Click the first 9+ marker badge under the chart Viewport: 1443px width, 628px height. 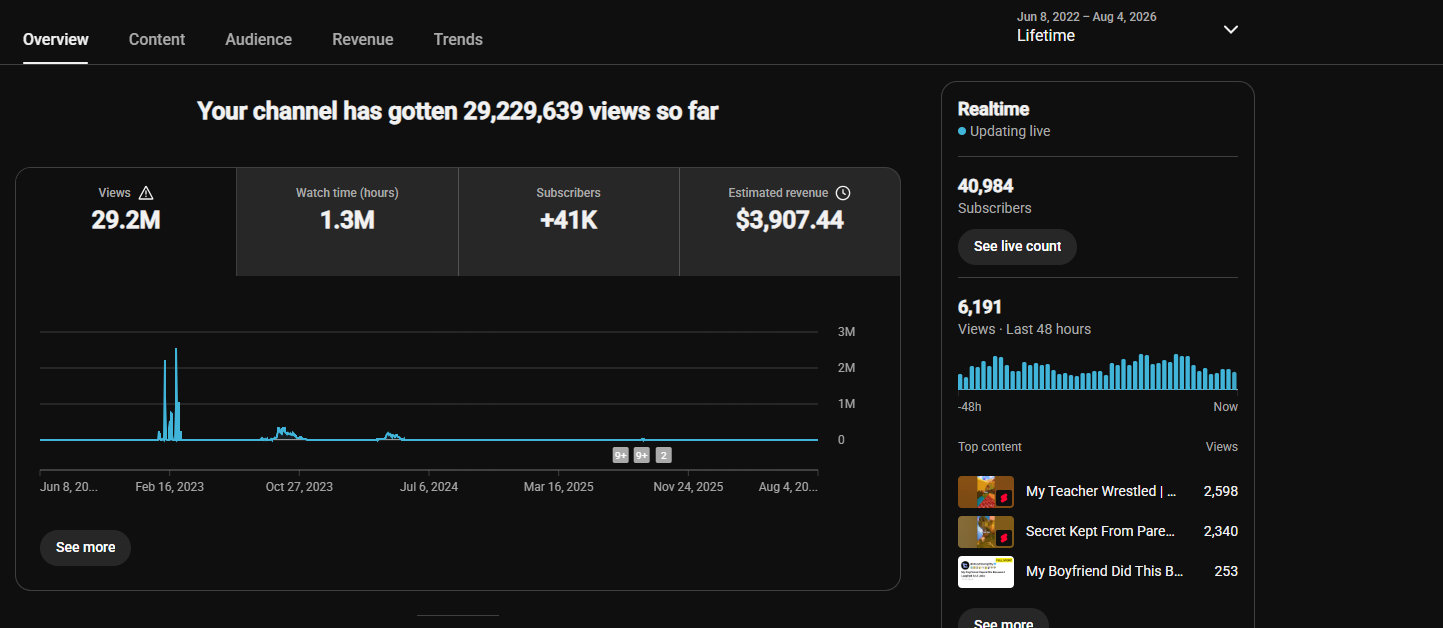621,455
